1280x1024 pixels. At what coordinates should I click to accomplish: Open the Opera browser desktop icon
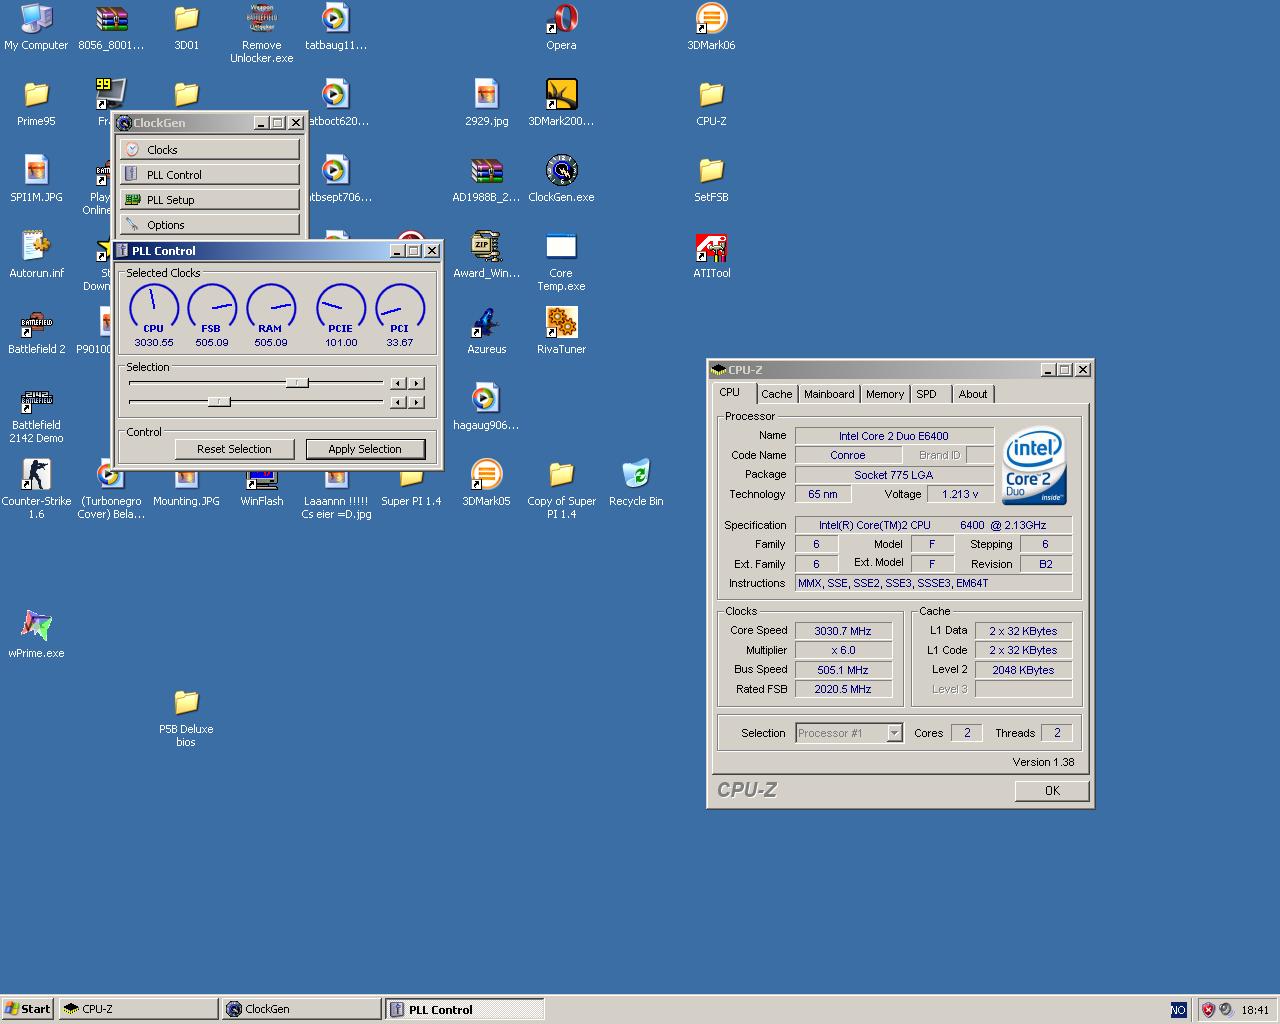(x=561, y=27)
